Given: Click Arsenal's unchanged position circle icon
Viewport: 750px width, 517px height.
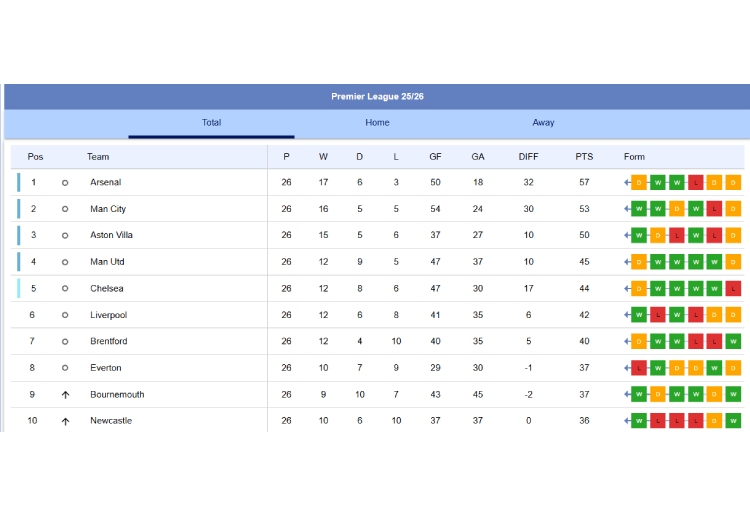Looking at the screenshot, I should (65, 183).
